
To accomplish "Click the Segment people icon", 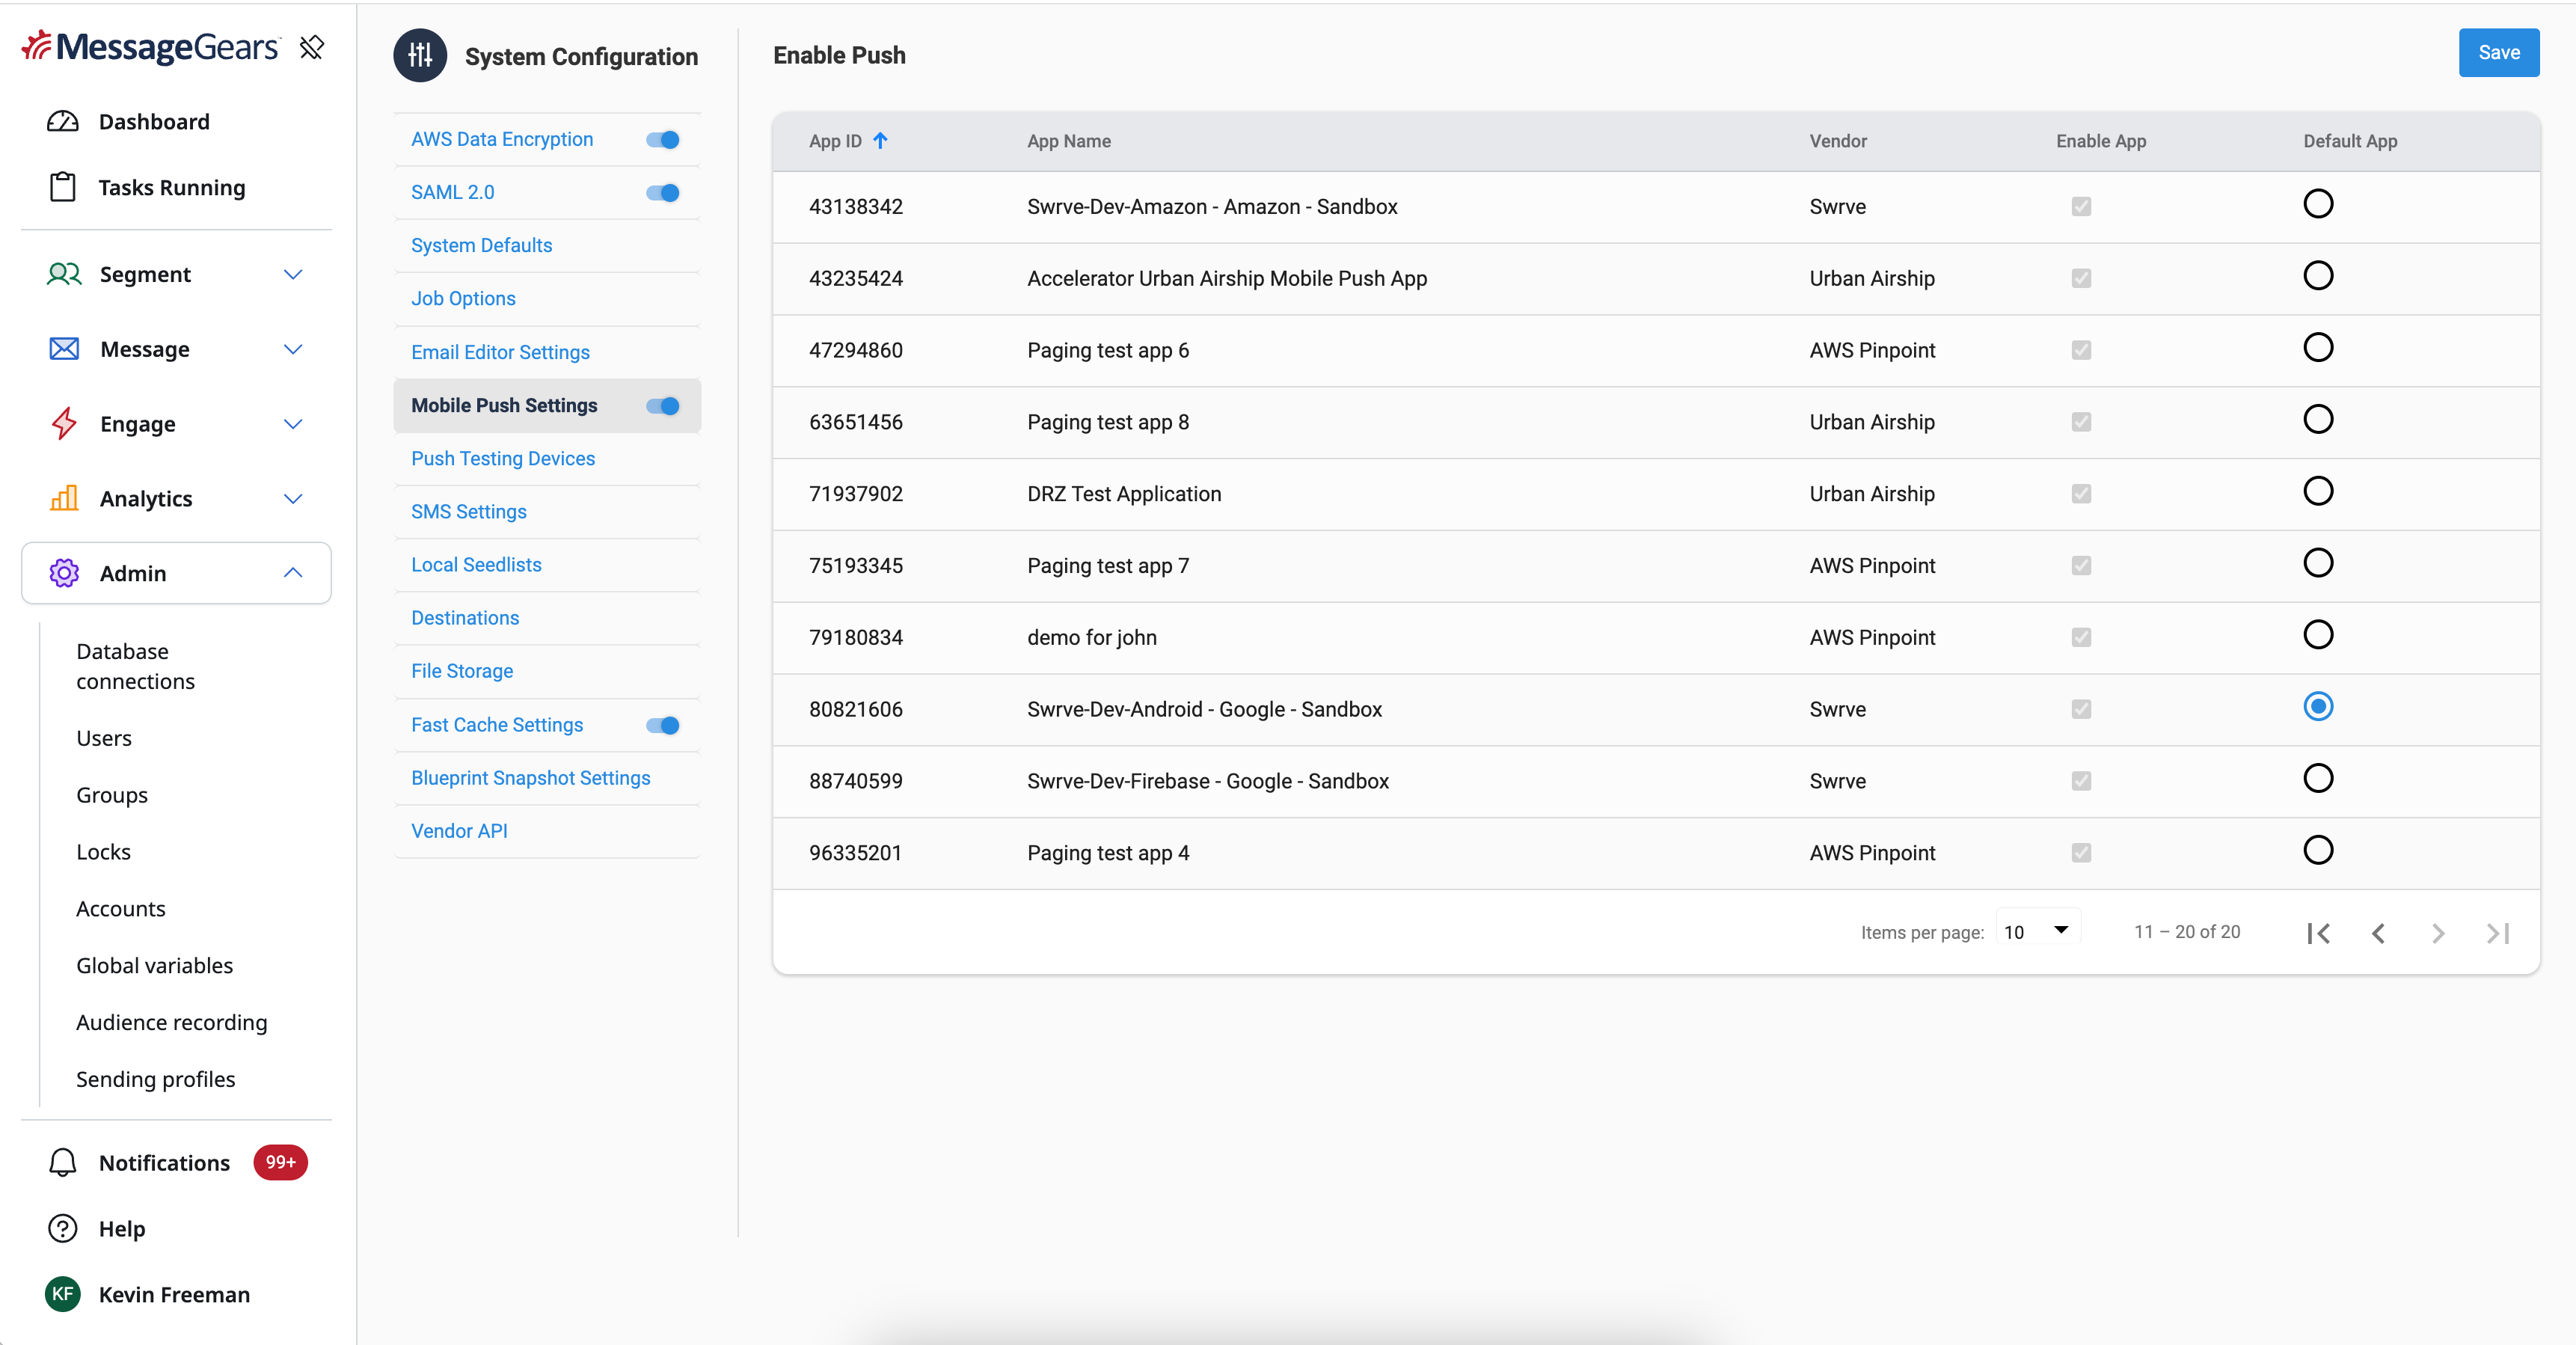I will (x=64, y=274).
